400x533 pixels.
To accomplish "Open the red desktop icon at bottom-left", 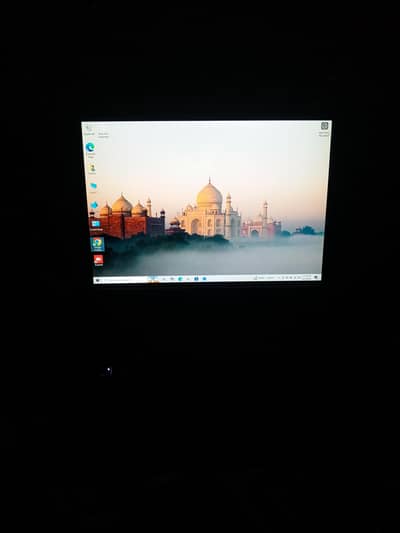I will pyautogui.click(x=98, y=261).
